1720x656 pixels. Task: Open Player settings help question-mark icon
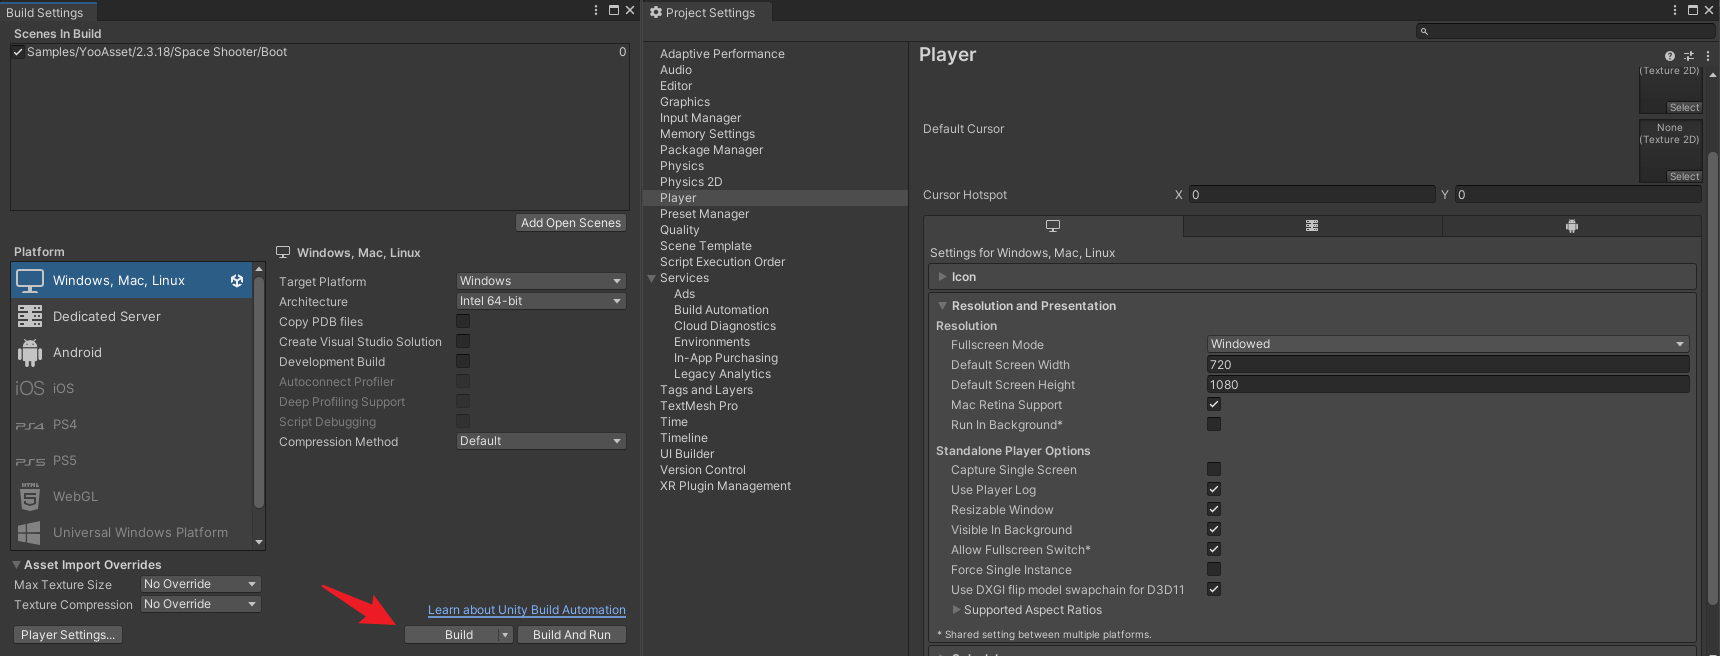[1669, 56]
